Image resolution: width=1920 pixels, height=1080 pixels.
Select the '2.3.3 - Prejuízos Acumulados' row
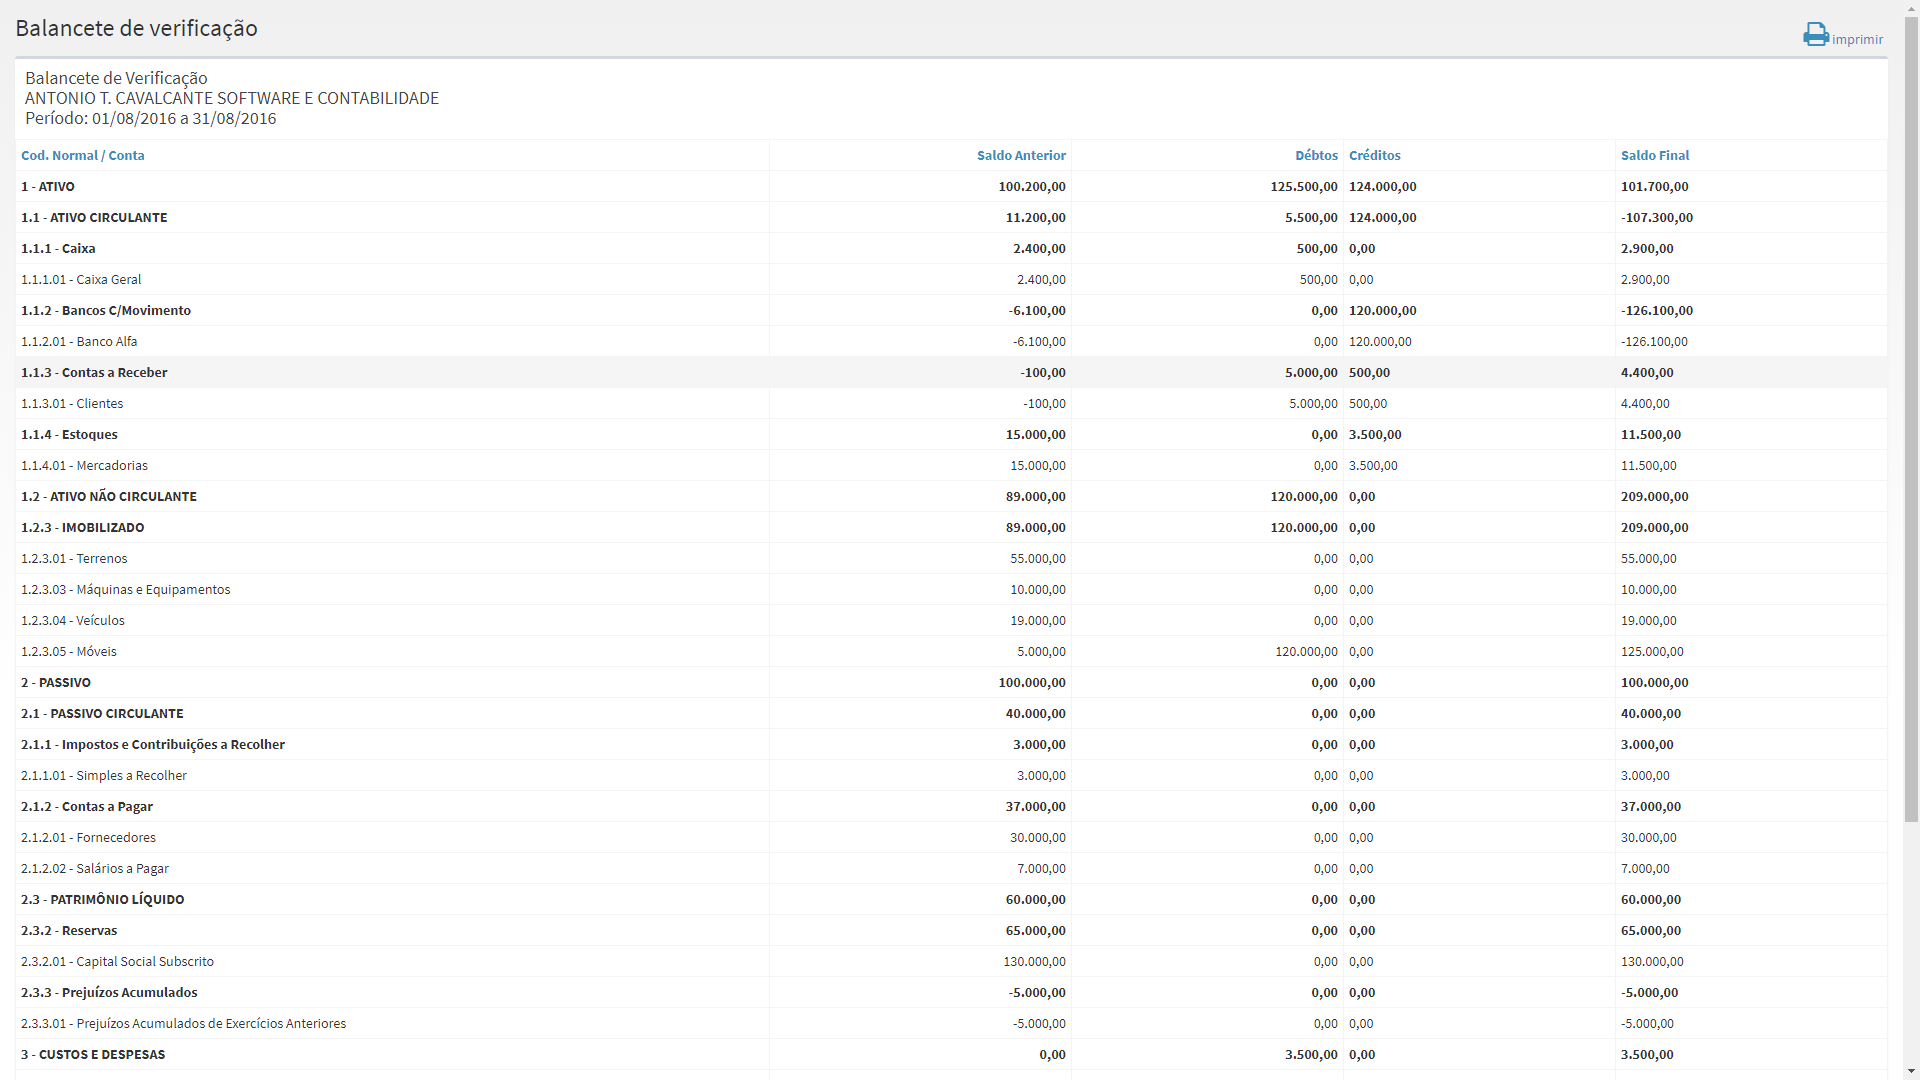coord(951,992)
